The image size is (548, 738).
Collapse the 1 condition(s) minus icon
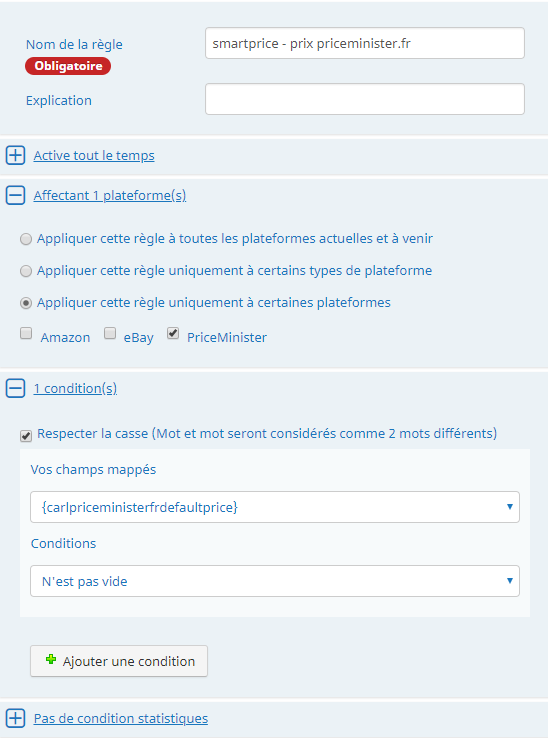pos(15,388)
